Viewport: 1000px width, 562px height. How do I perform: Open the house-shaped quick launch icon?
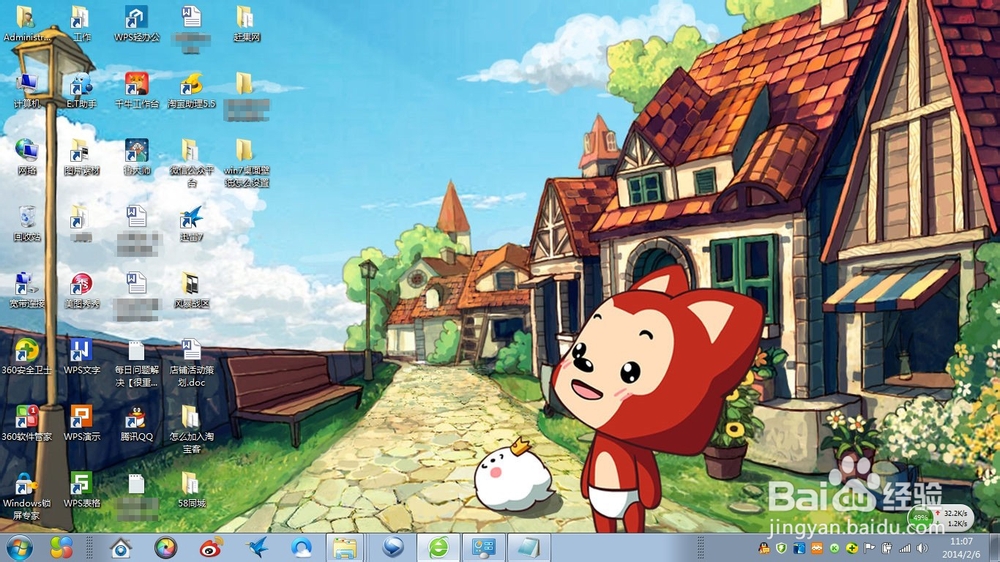tap(121, 548)
